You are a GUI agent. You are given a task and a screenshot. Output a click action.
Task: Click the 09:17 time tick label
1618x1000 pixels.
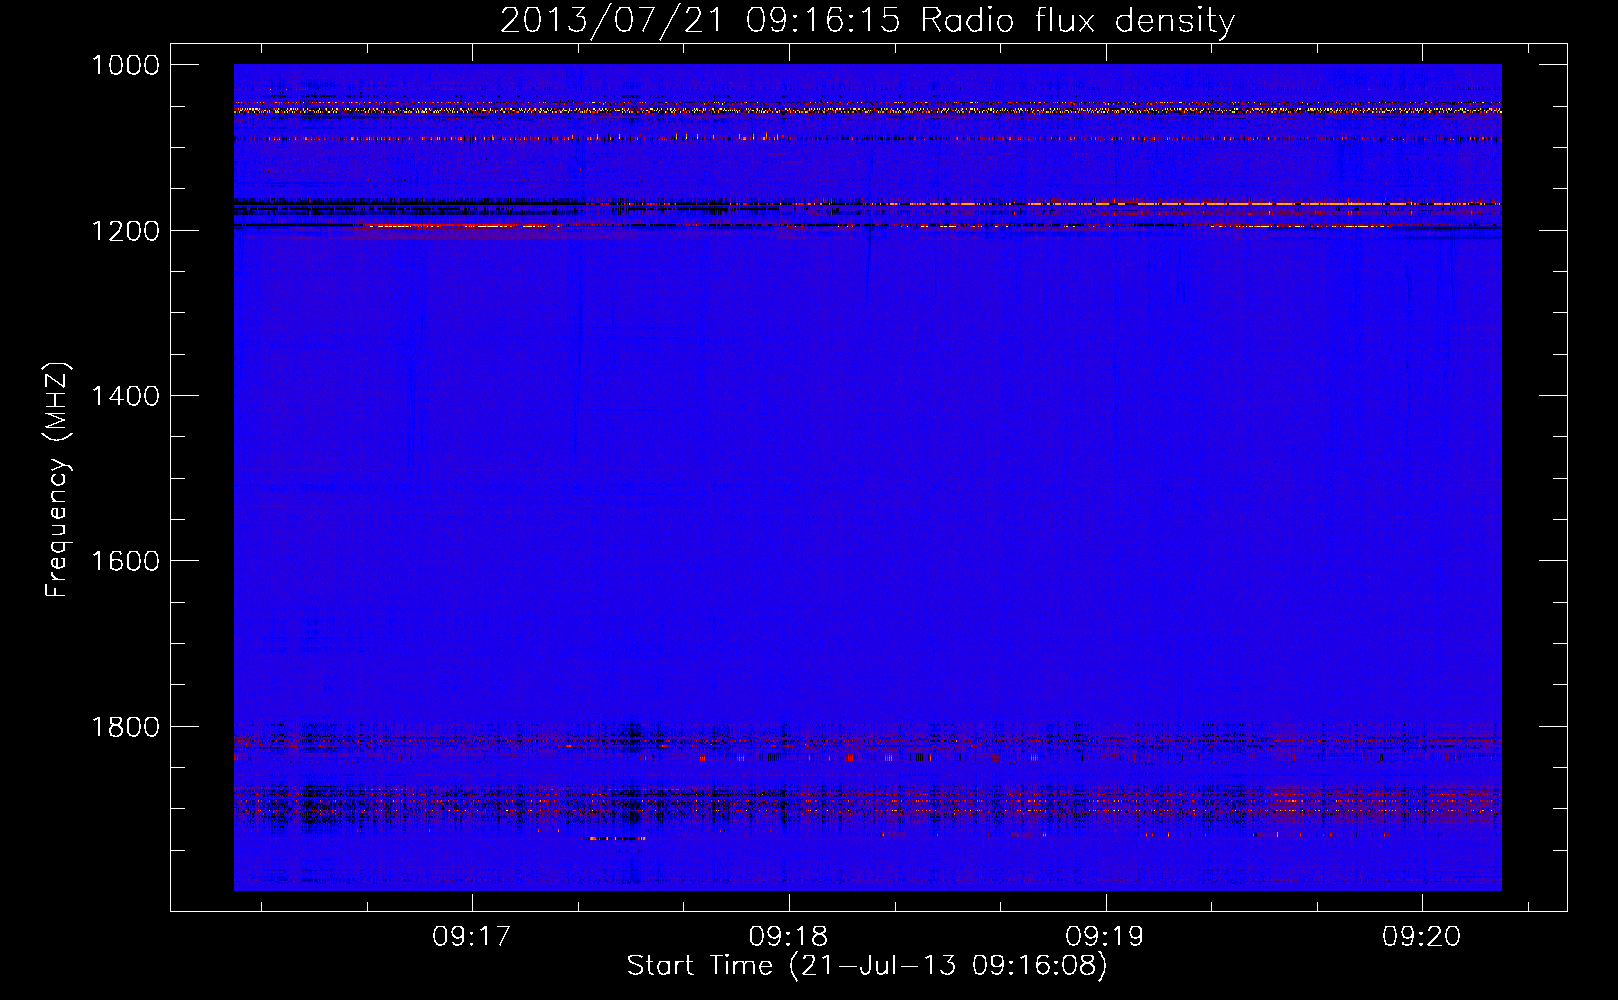point(472,937)
